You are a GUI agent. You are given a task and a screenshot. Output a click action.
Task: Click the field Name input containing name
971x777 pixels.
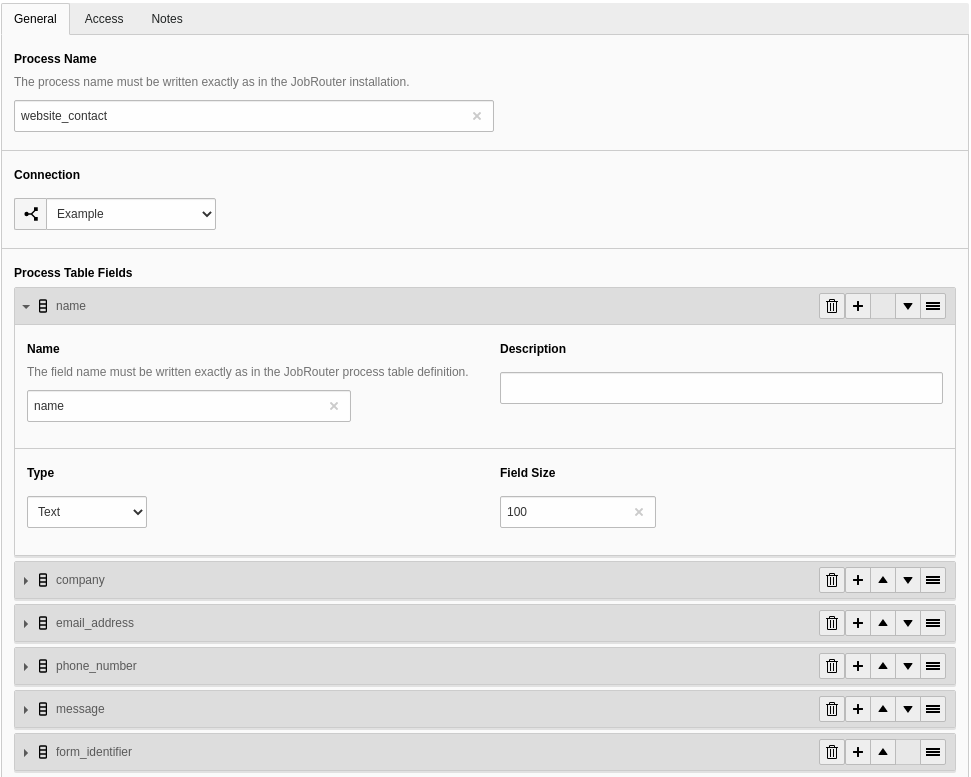(189, 406)
